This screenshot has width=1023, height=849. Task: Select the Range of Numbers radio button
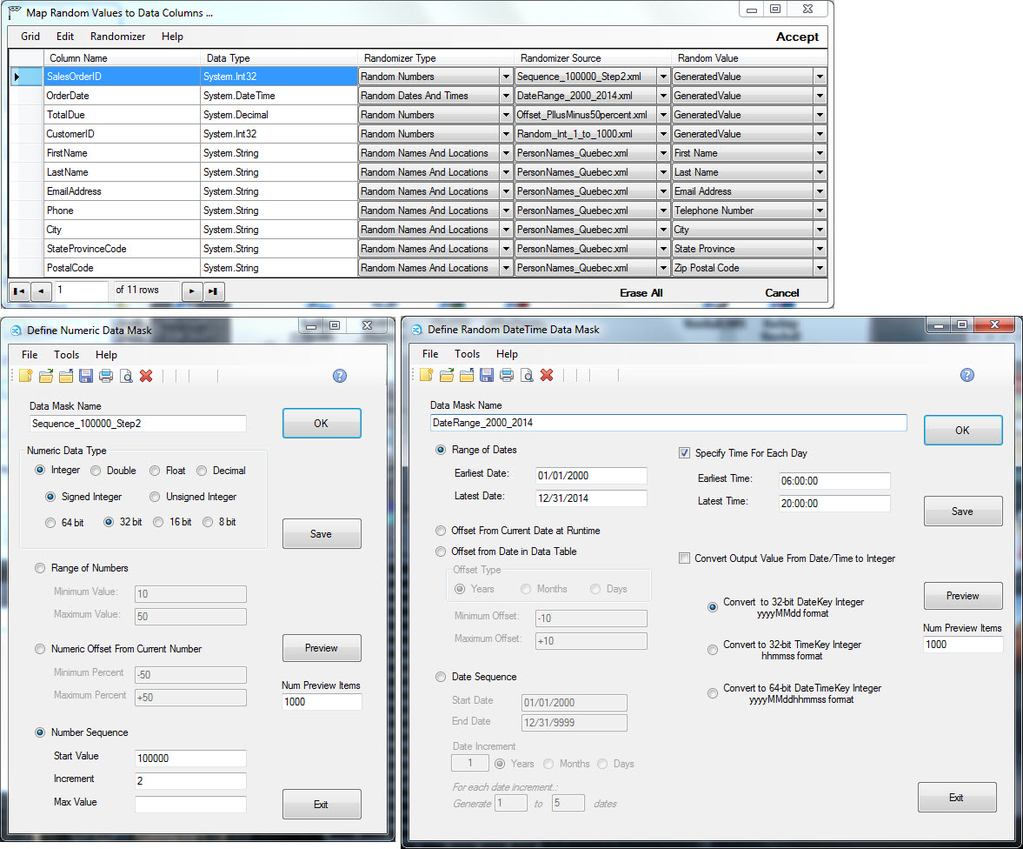click(41, 568)
